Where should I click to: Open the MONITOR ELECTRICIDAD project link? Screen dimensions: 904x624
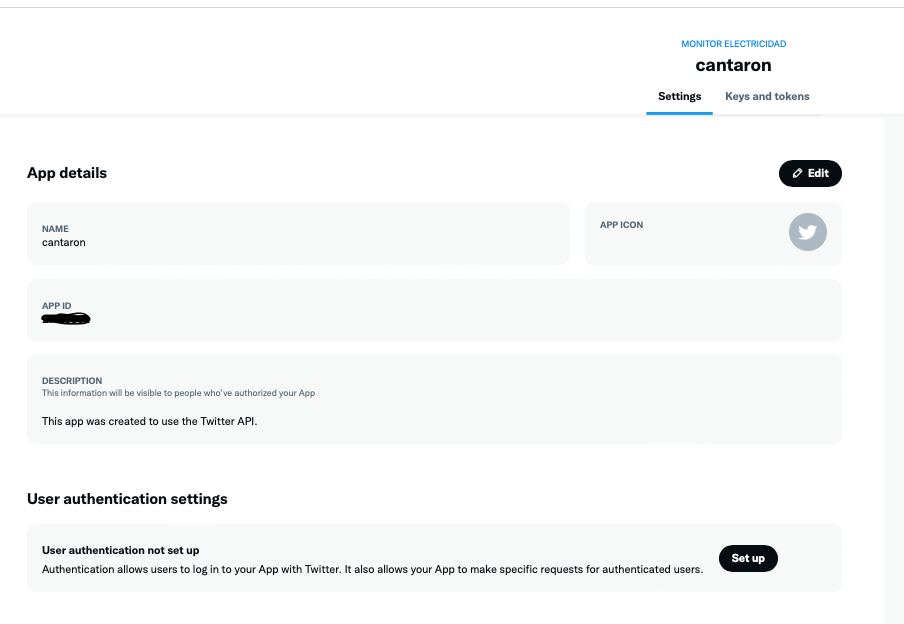(x=733, y=44)
